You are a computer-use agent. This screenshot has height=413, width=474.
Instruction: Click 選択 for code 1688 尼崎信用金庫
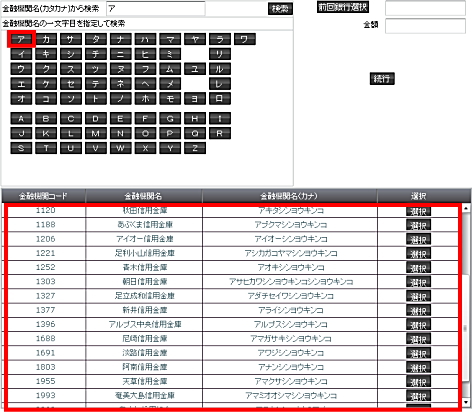pyautogui.click(x=418, y=339)
